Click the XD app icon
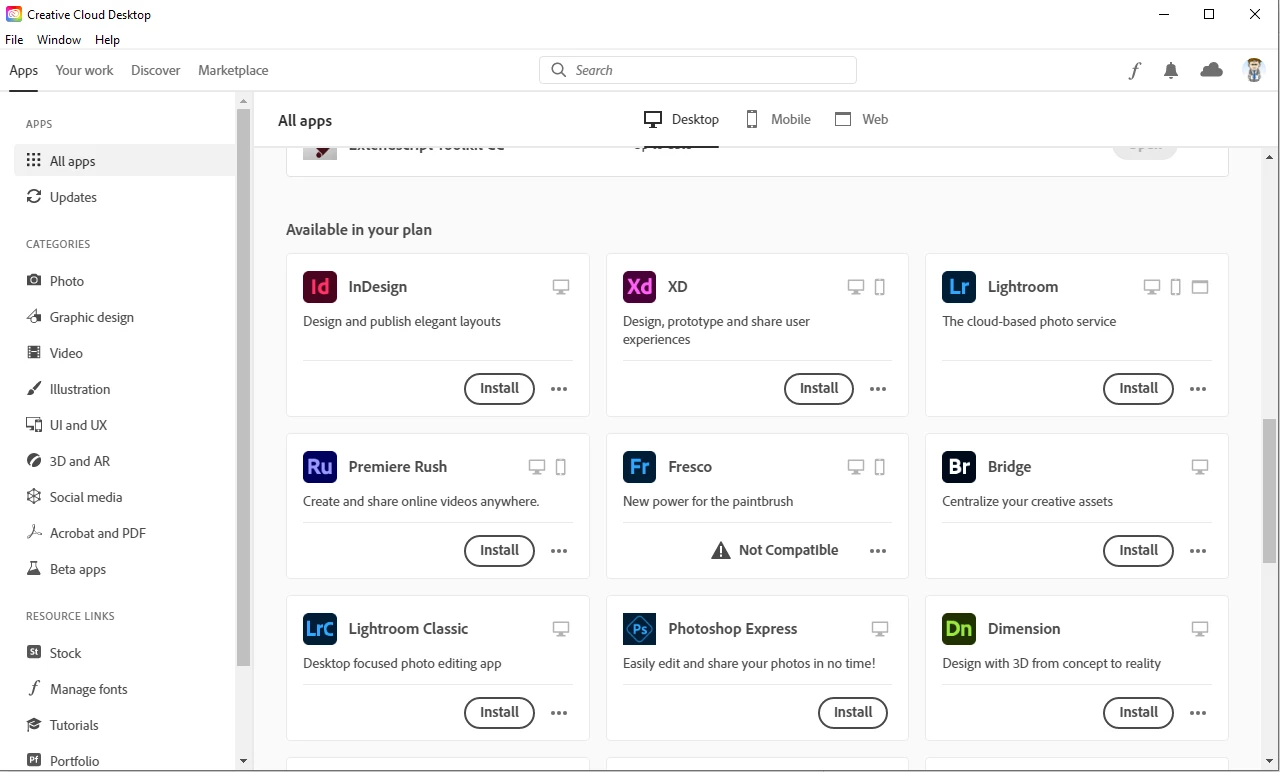Viewport: 1280px width, 772px height. pos(640,287)
